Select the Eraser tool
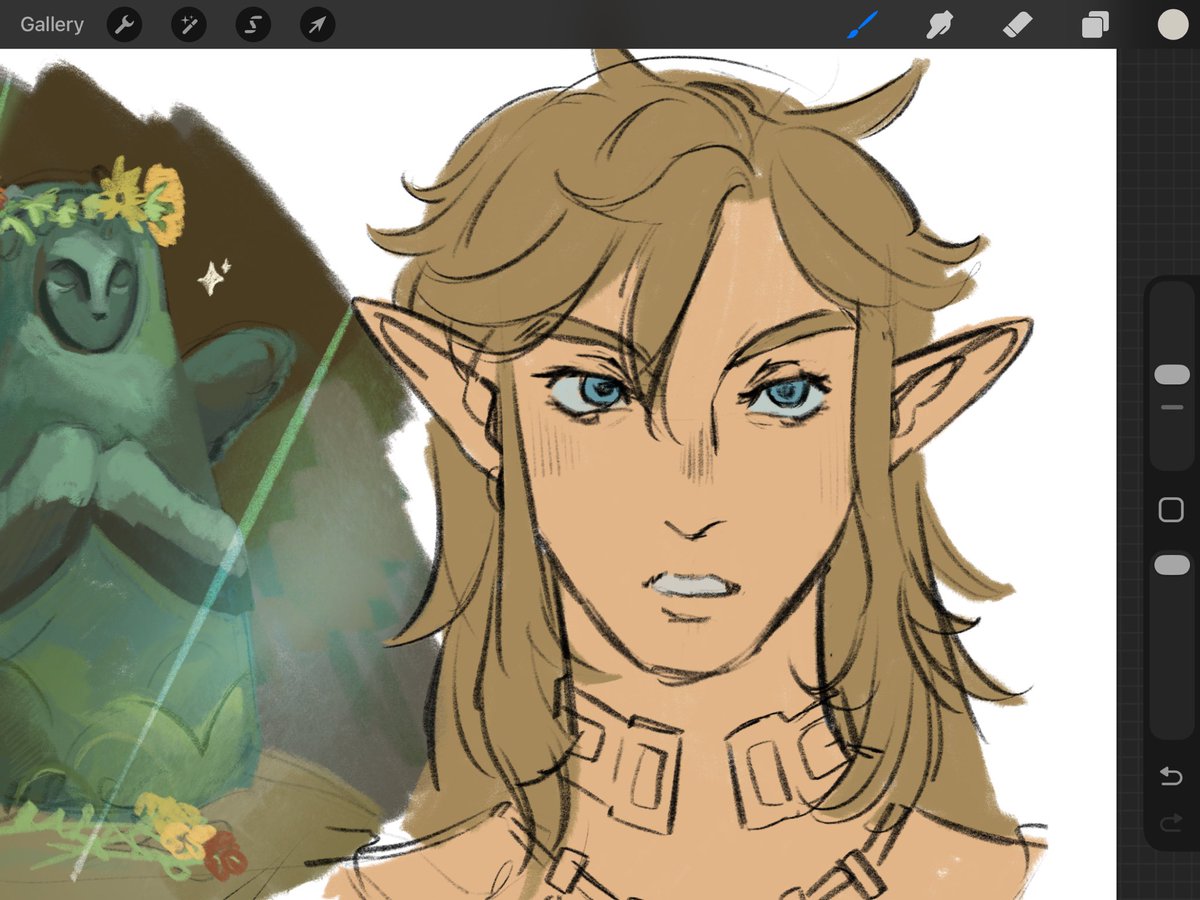 1017,24
